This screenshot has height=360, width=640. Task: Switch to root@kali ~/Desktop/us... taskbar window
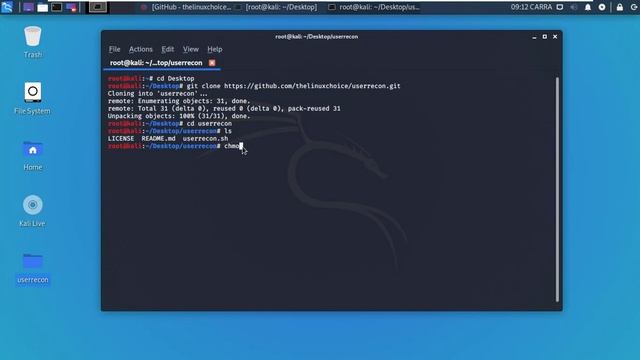click(x=374, y=7)
